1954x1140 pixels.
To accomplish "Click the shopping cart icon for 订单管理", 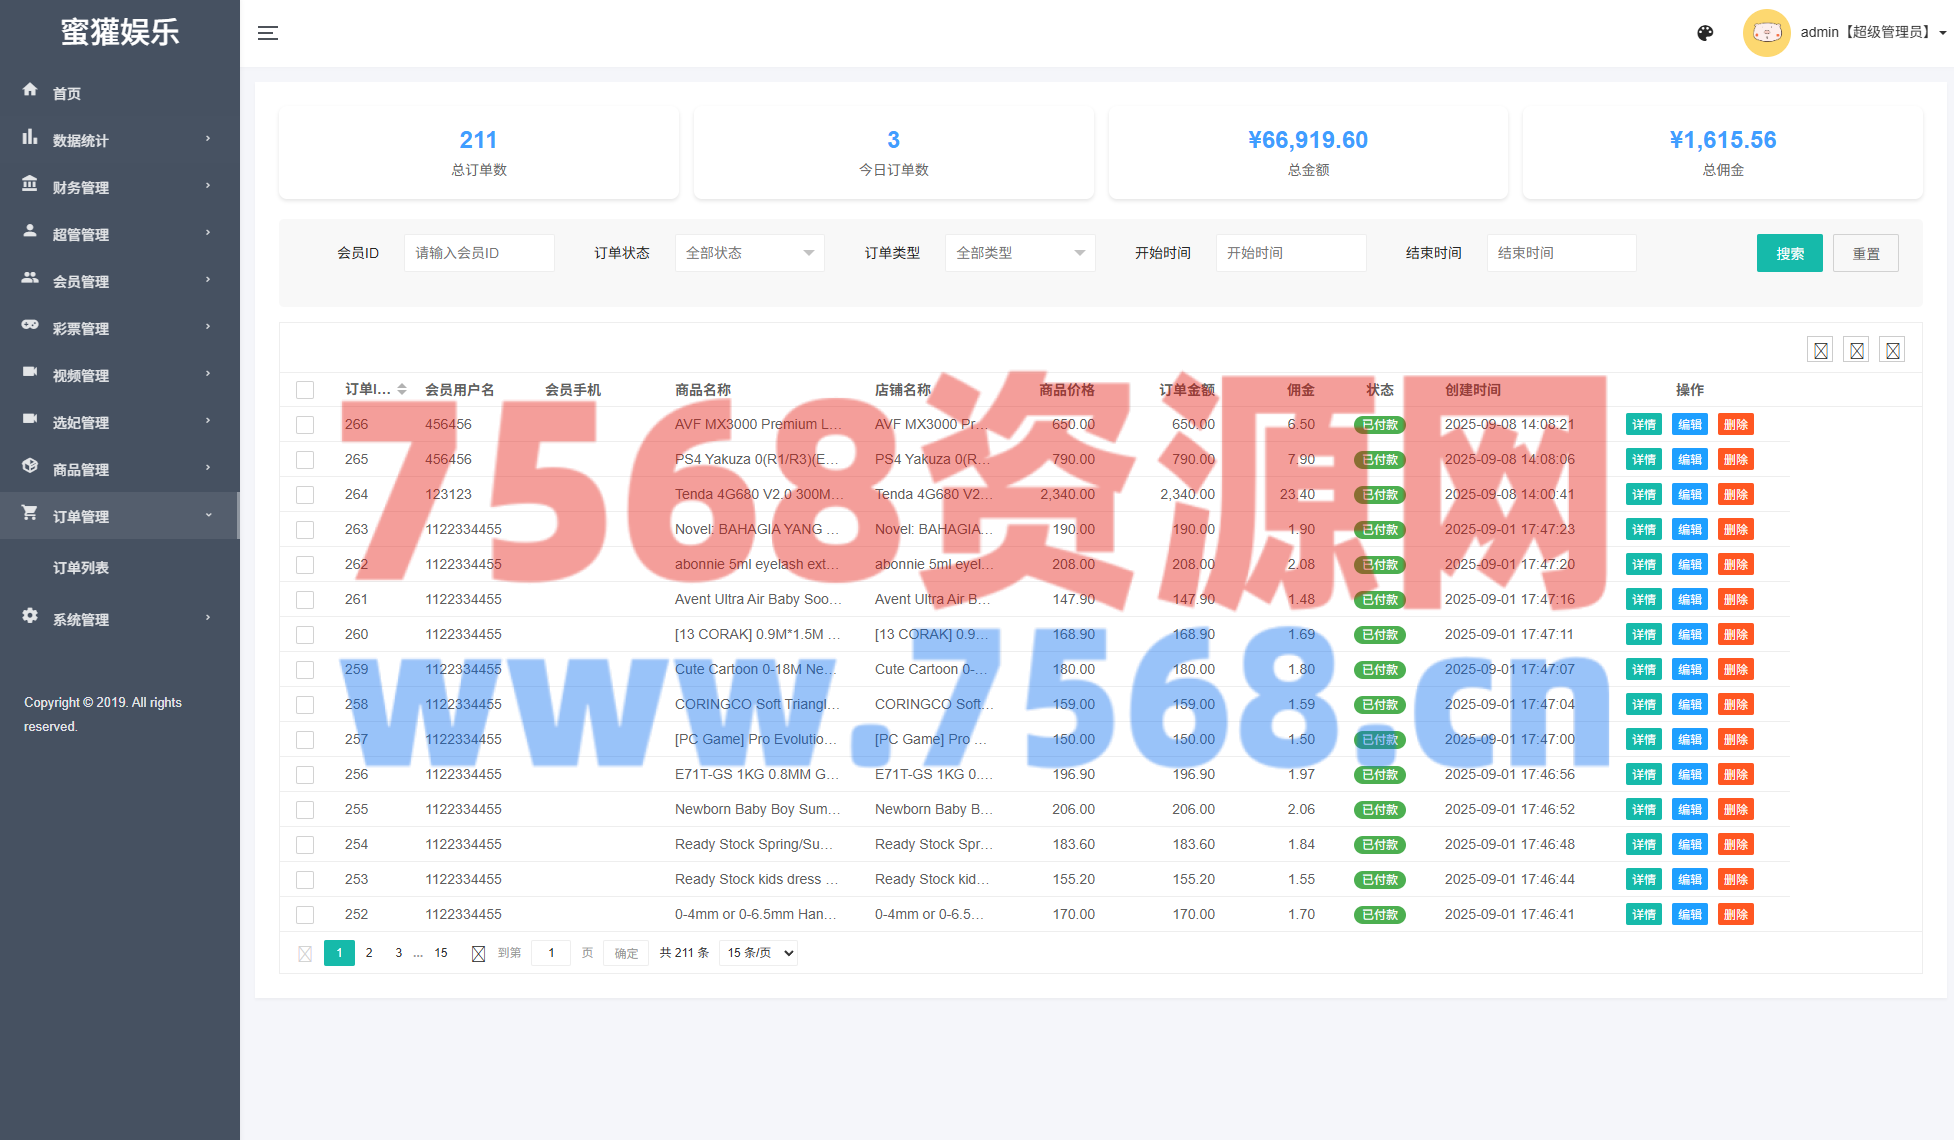I will coord(30,513).
